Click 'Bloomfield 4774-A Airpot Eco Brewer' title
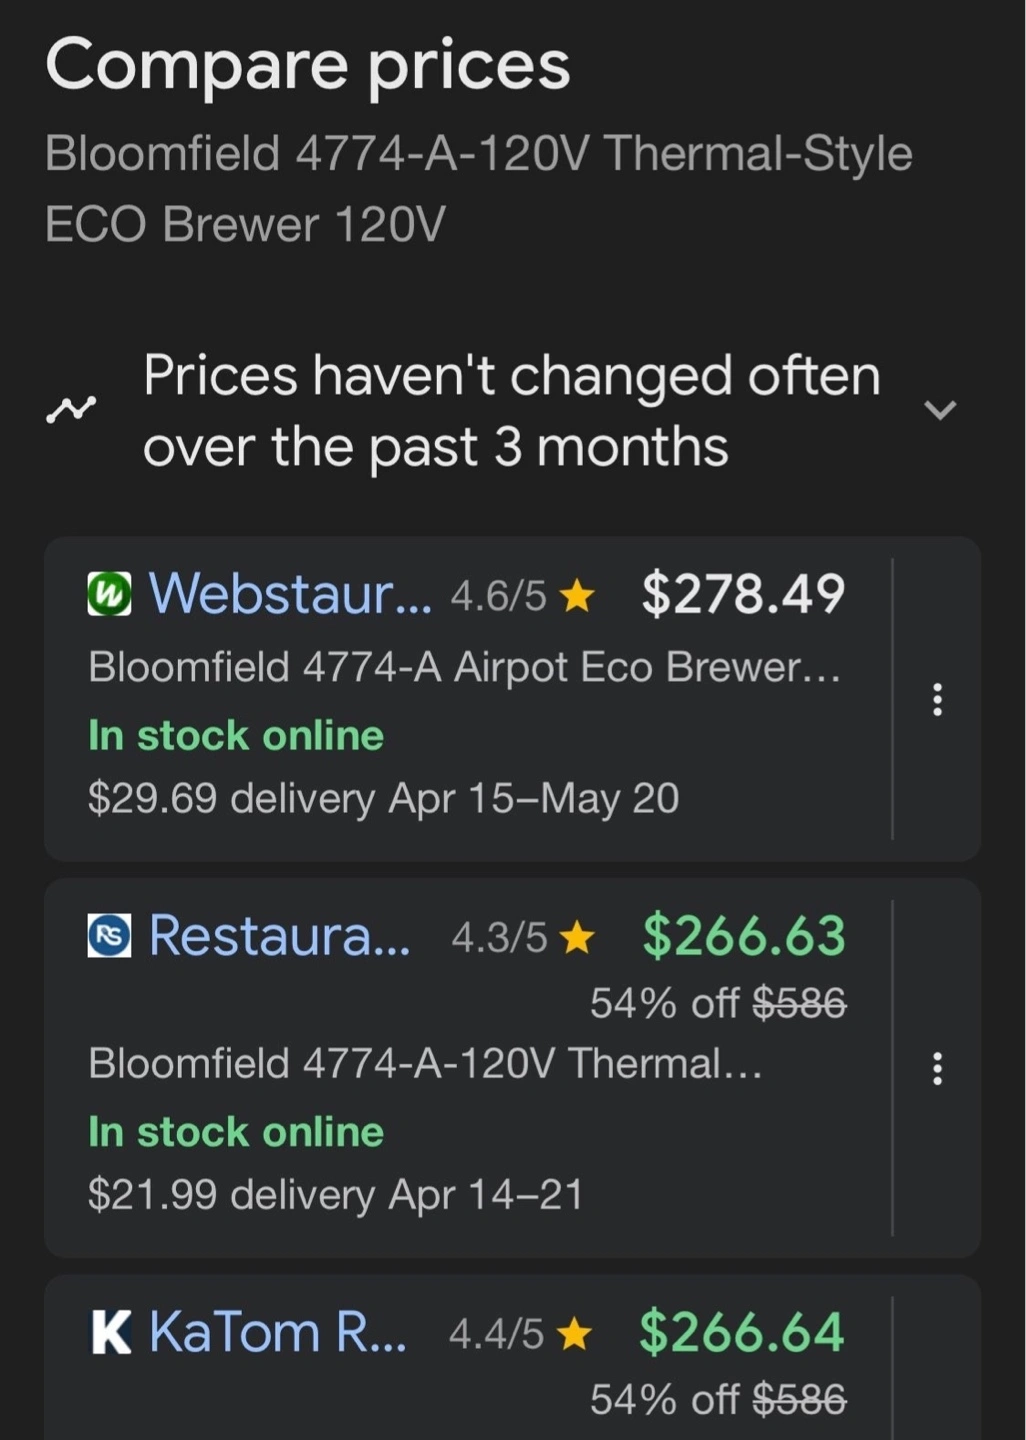Viewport: 1026px width, 1440px height. pyautogui.click(x=464, y=667)
